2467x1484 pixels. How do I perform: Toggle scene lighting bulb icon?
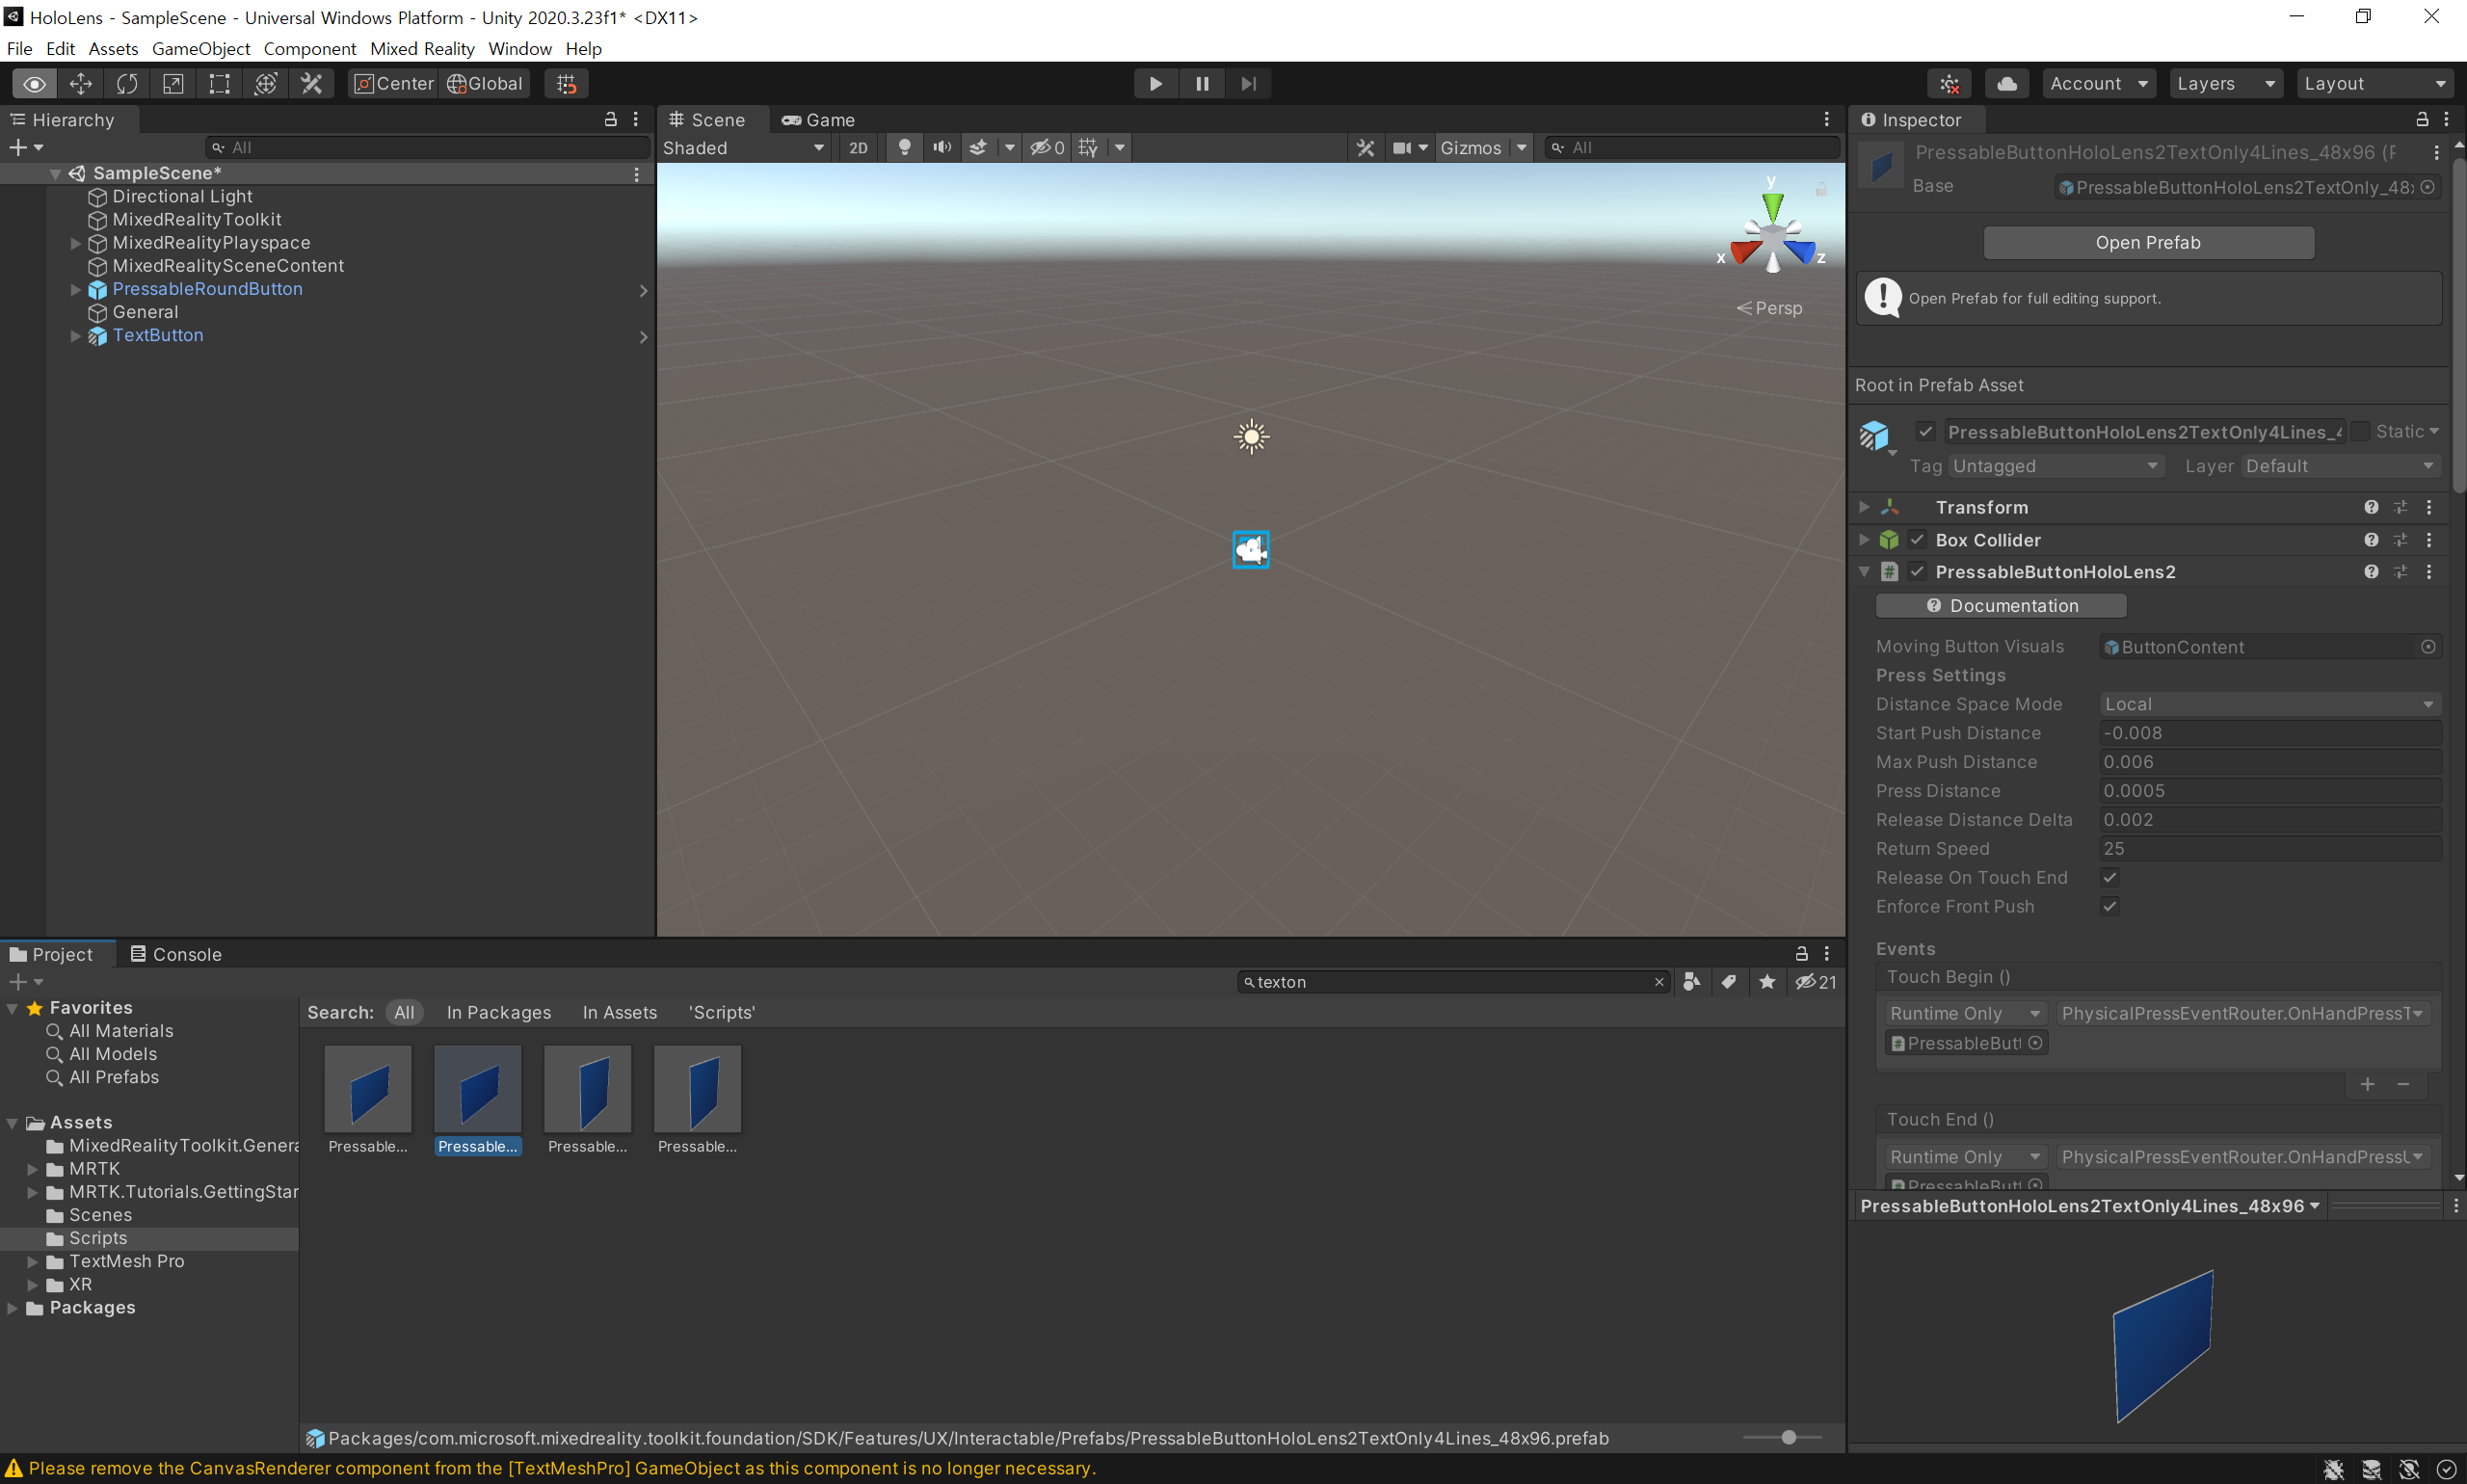pos(904,147)
